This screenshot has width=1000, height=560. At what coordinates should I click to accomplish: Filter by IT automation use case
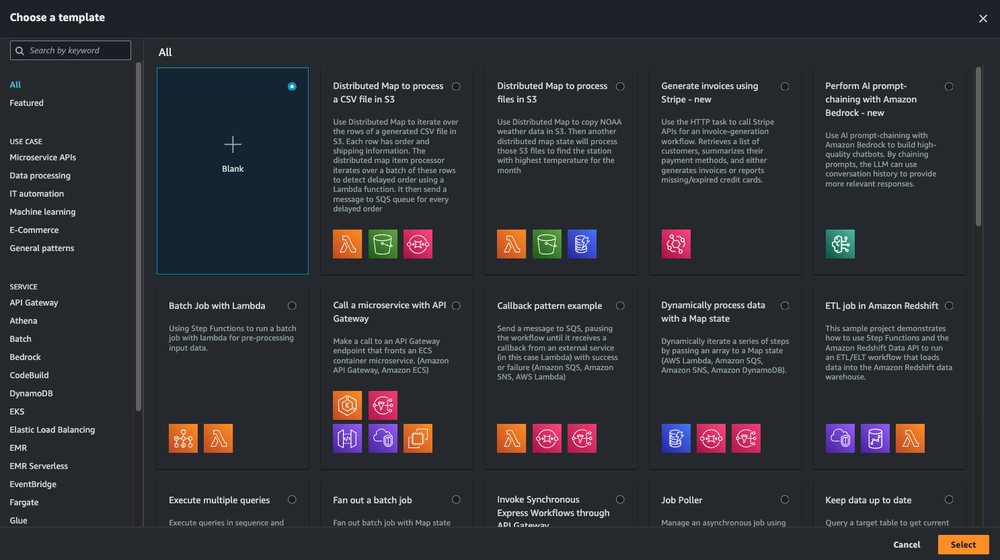click(36, 193)
